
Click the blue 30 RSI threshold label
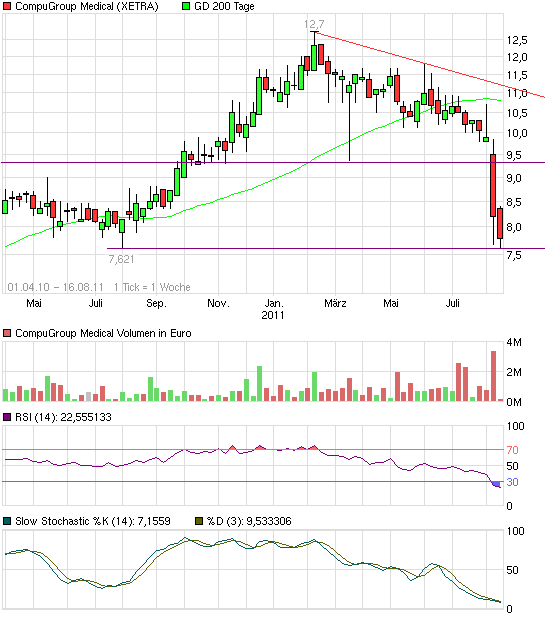(x=513, y=482)
